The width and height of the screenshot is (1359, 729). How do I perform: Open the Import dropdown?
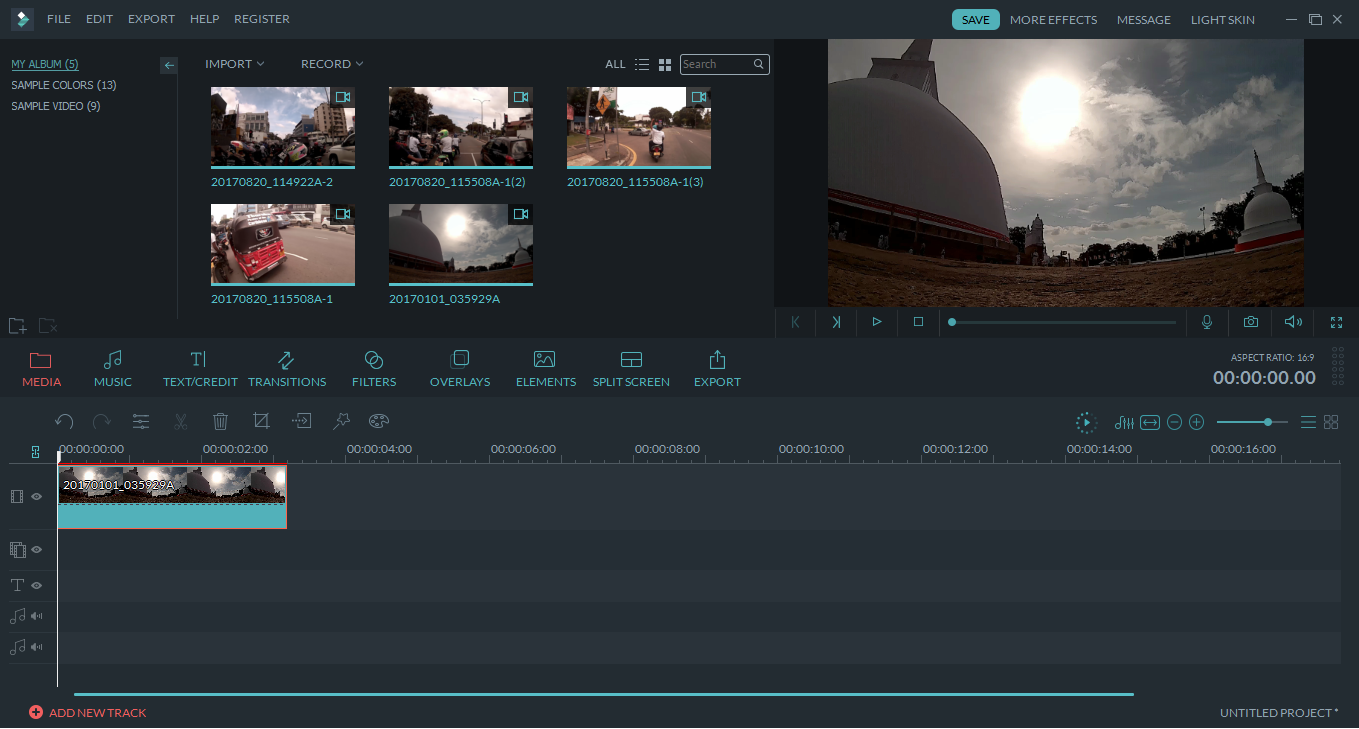point(234,63)
